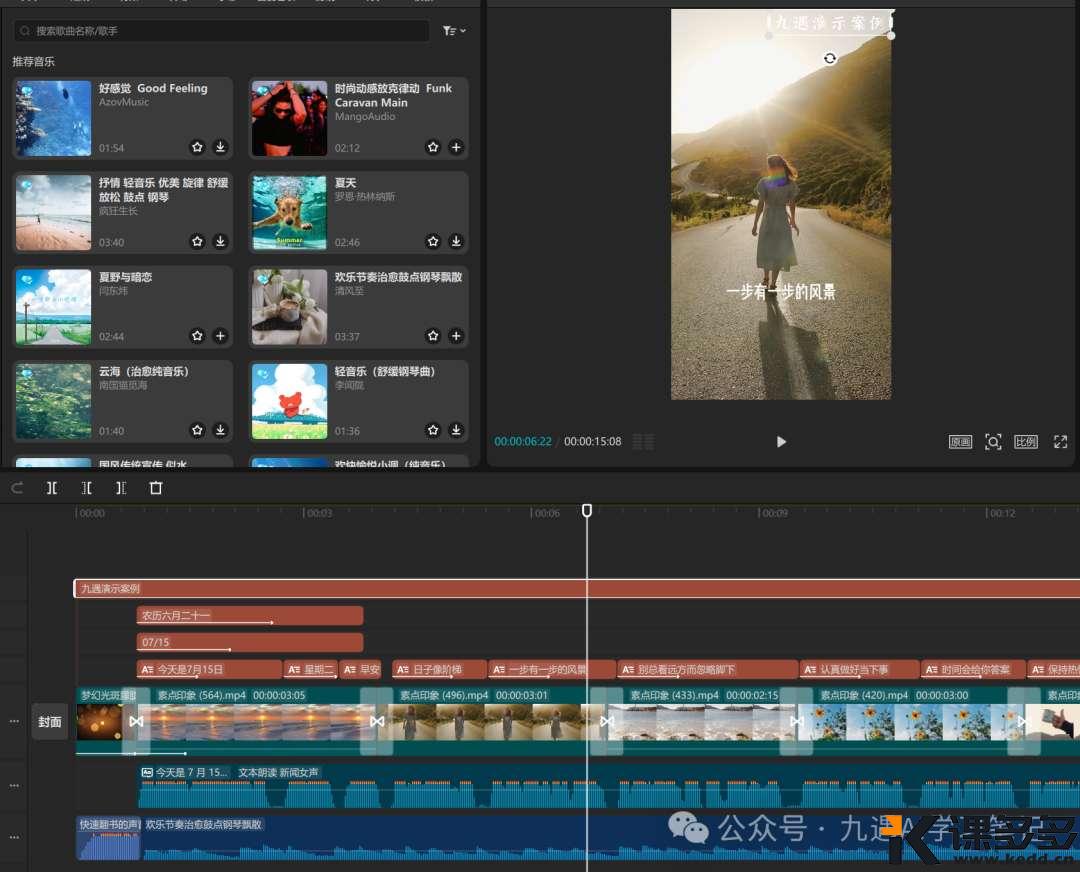Image resolution: width=1080 pixels, height=872 pixels.
Task: Select the 早安 subtitle clip
Action: point(360,669)
